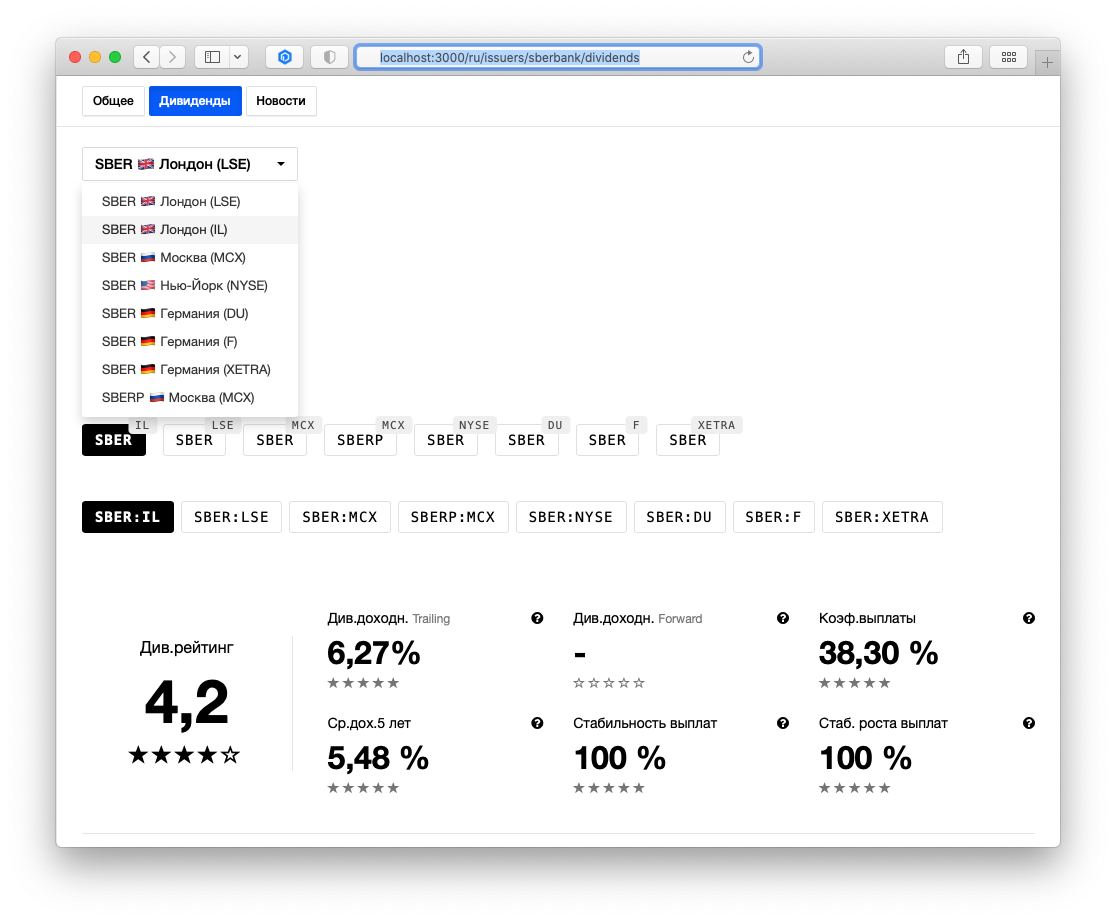Choose SBER Германия (F) in the list
The height and width of the screenshot is (921, 1116).
click(x=190, y=342)
